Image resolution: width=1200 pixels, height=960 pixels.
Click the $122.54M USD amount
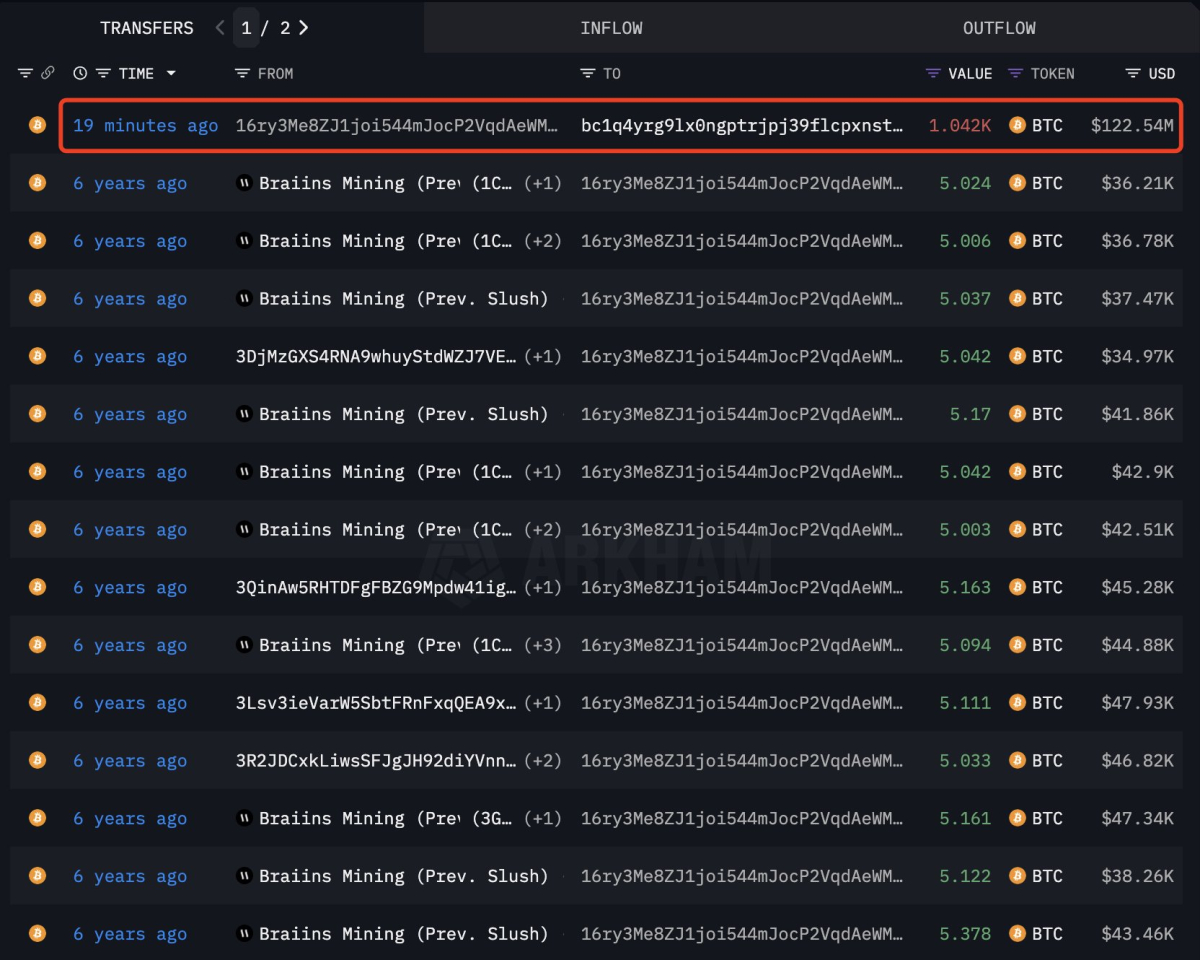[1132, 125]
